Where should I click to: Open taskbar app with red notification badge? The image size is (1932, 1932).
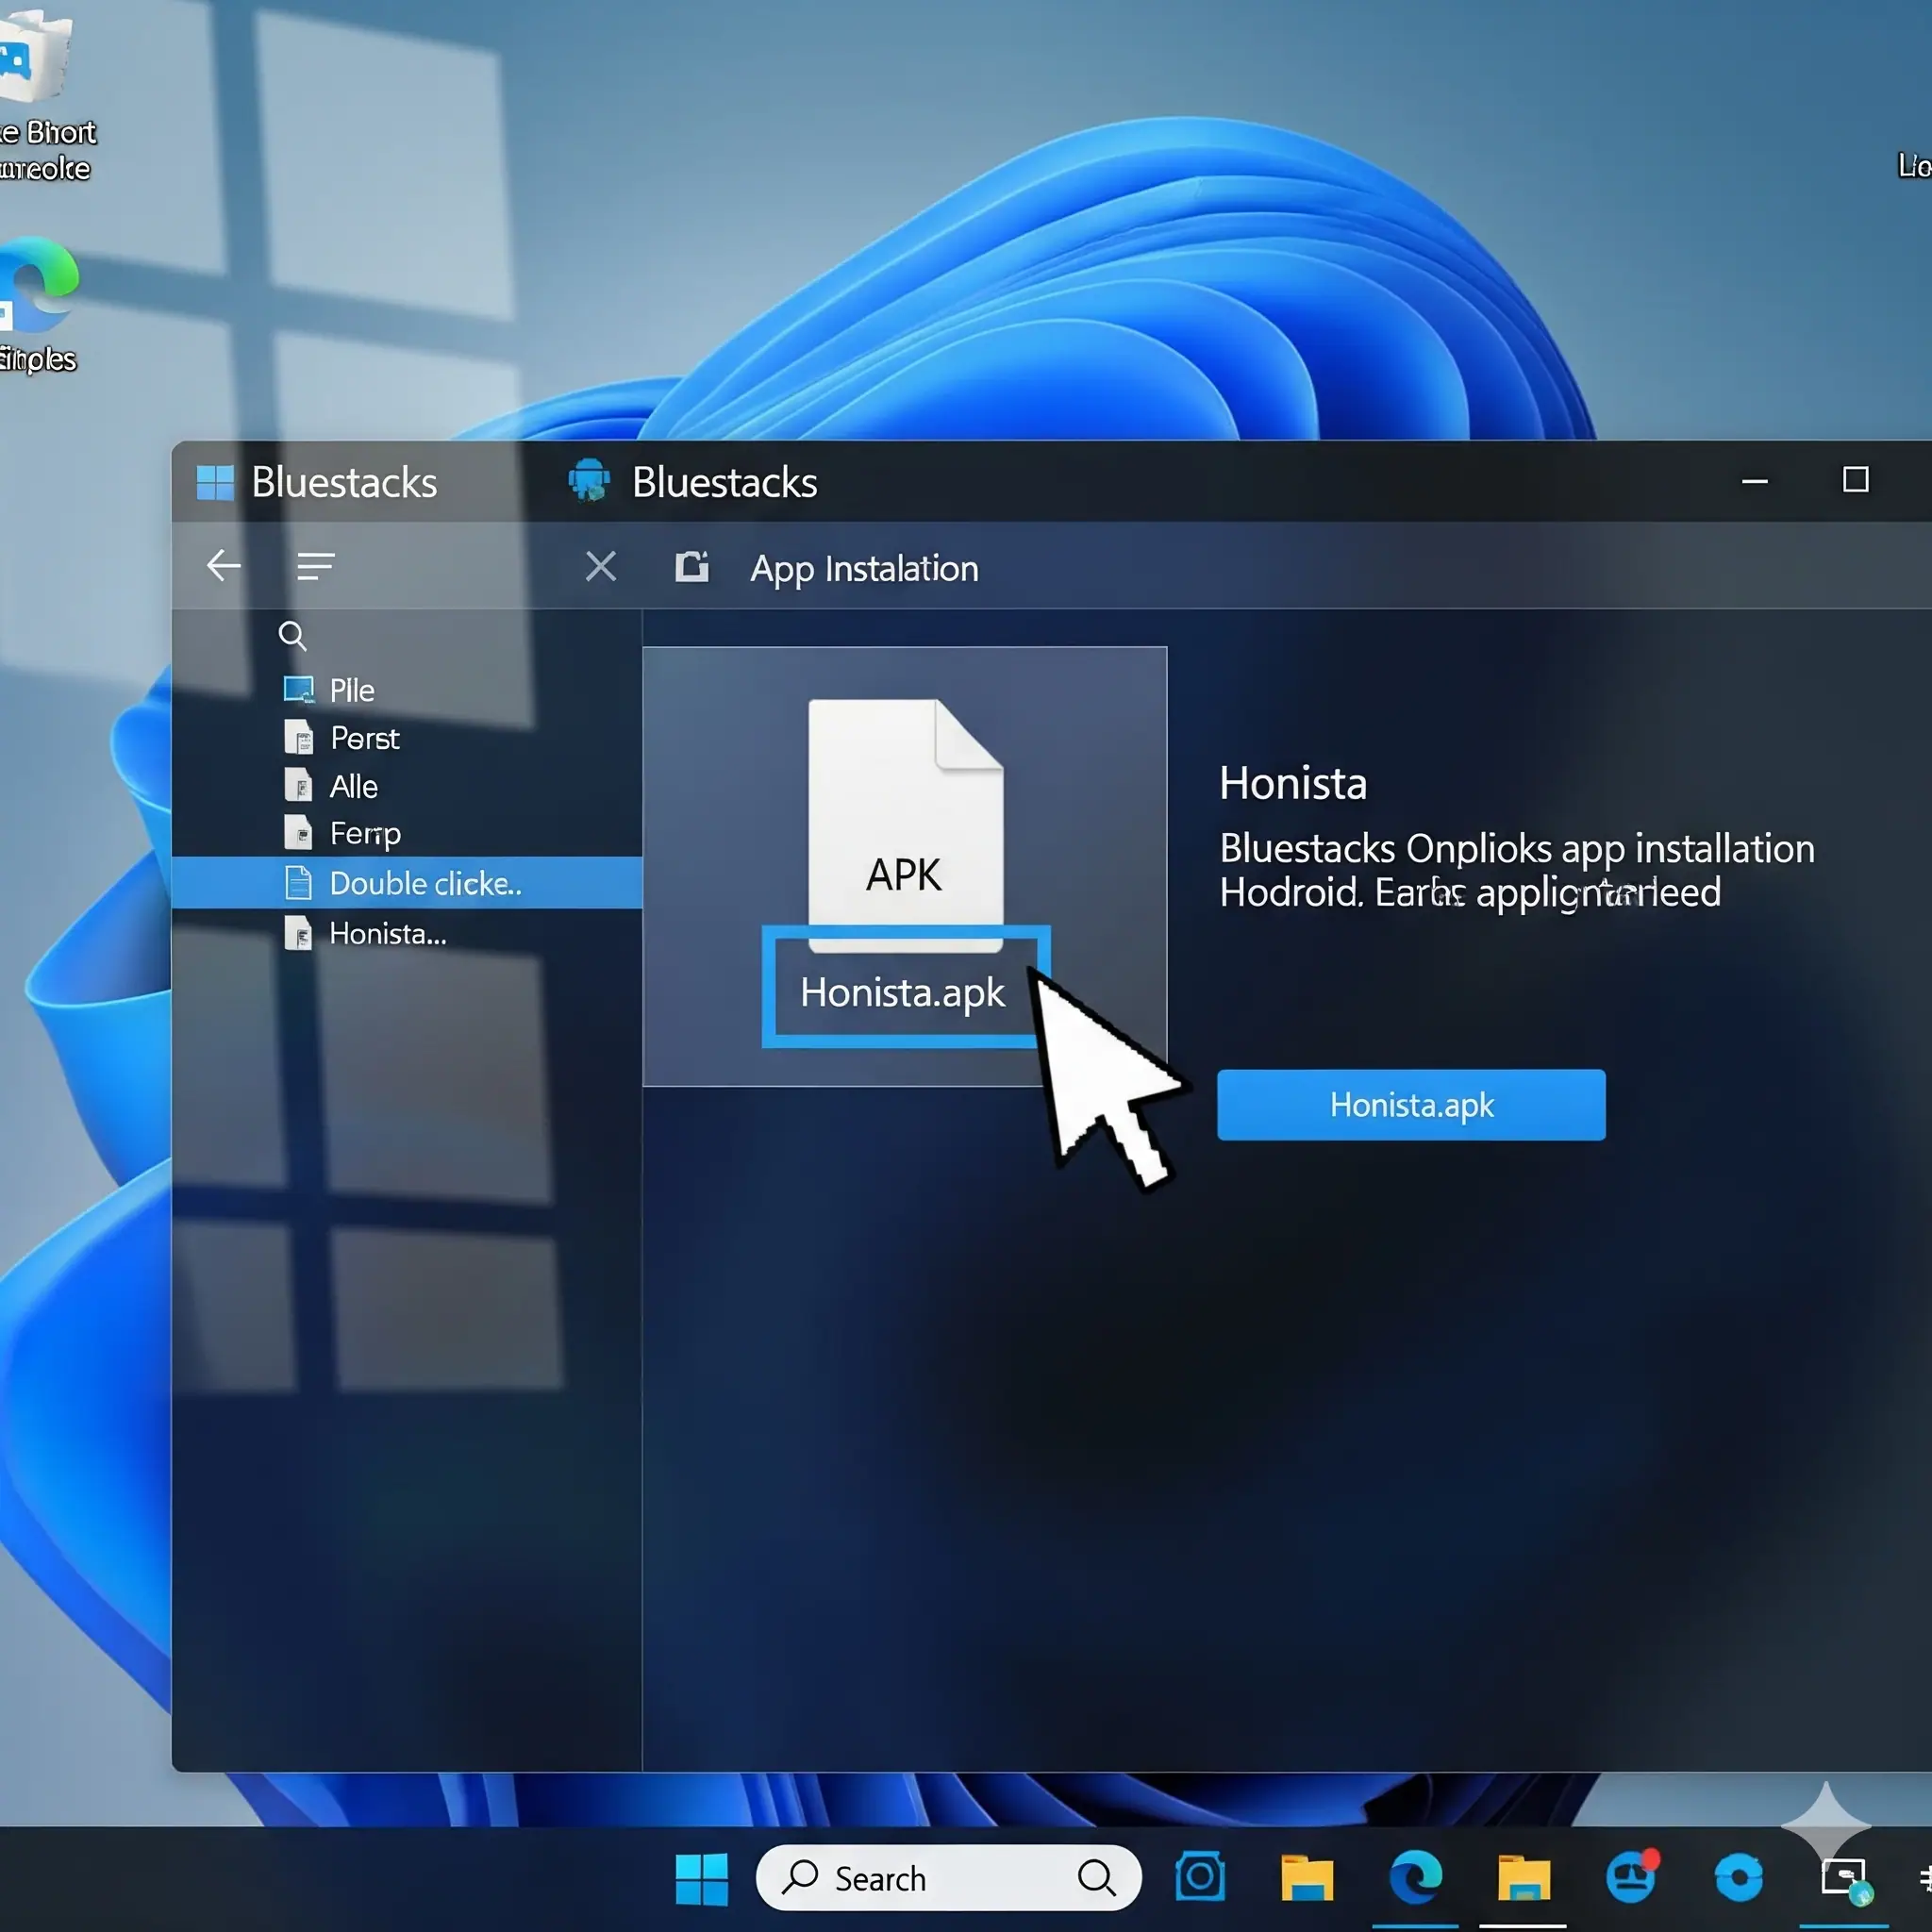click(x=1632, y=1876)
